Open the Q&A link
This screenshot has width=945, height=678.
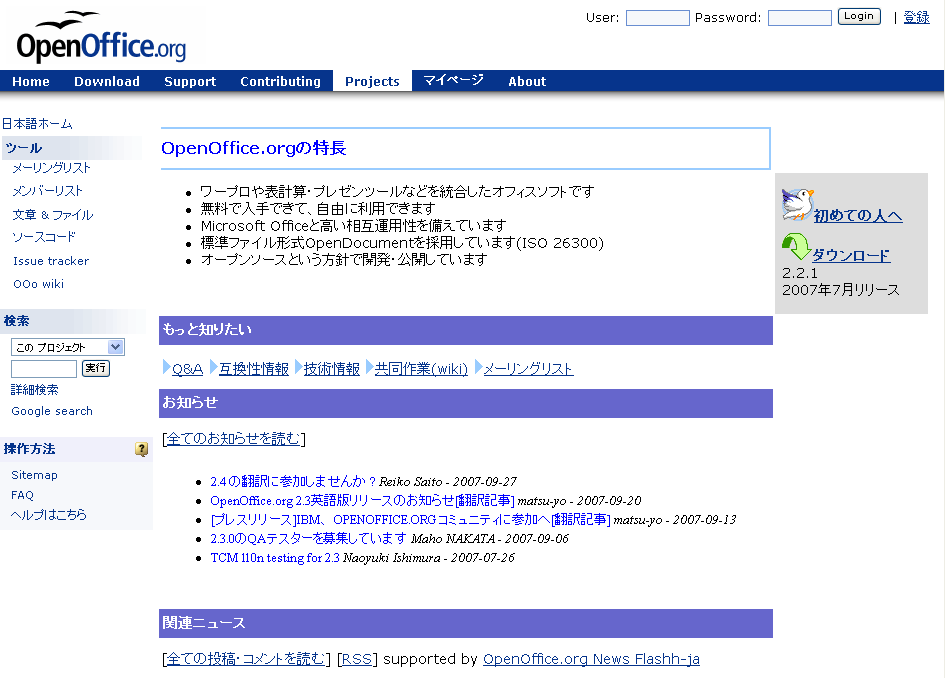click(x=187, y=369)
